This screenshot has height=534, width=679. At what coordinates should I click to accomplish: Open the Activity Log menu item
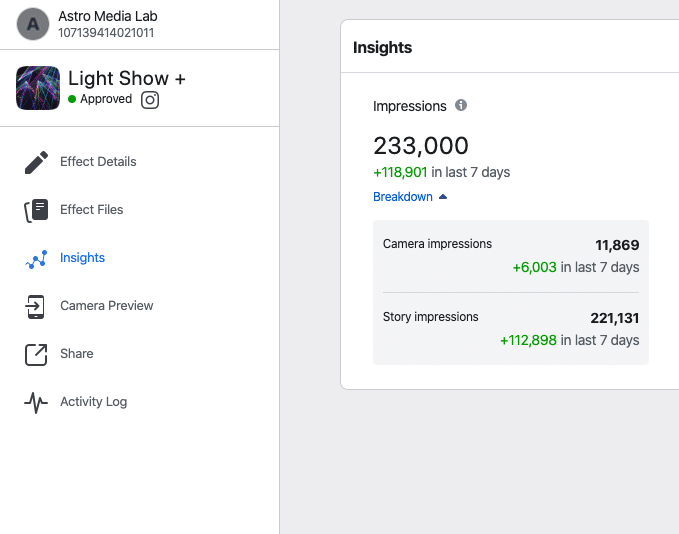tap(94, 402)
